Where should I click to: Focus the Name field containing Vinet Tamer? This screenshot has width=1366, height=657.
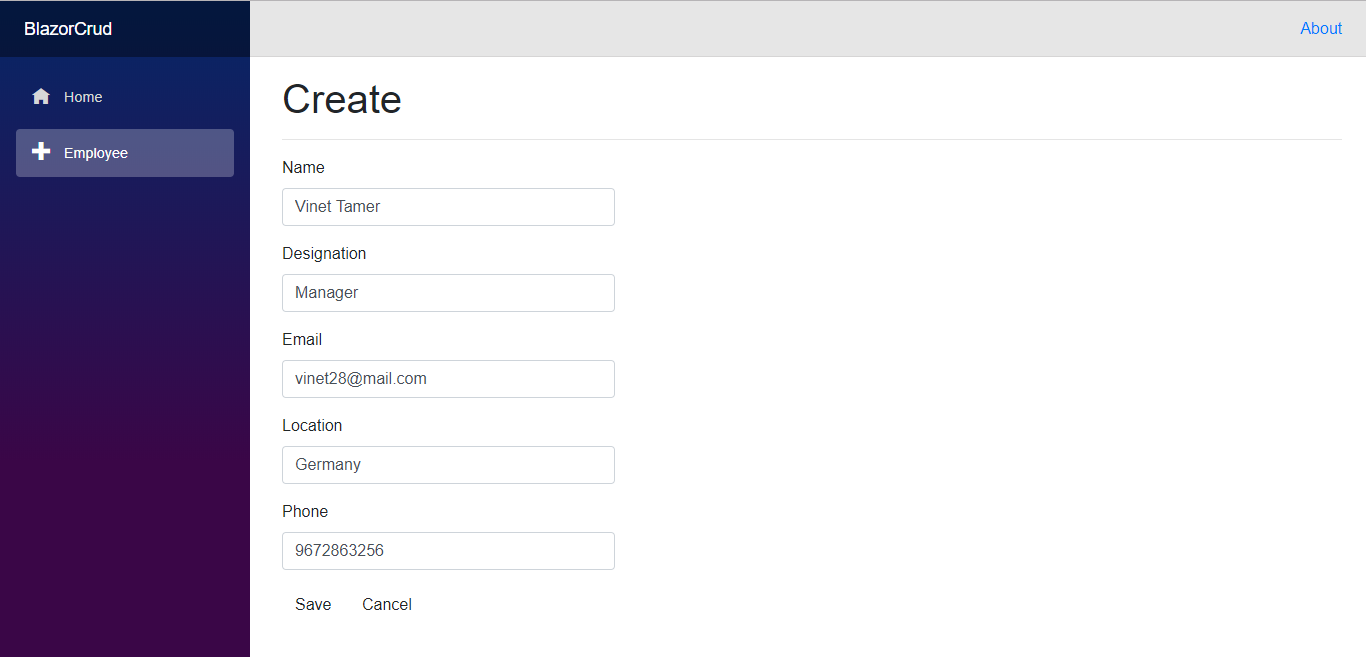point(448,207)
